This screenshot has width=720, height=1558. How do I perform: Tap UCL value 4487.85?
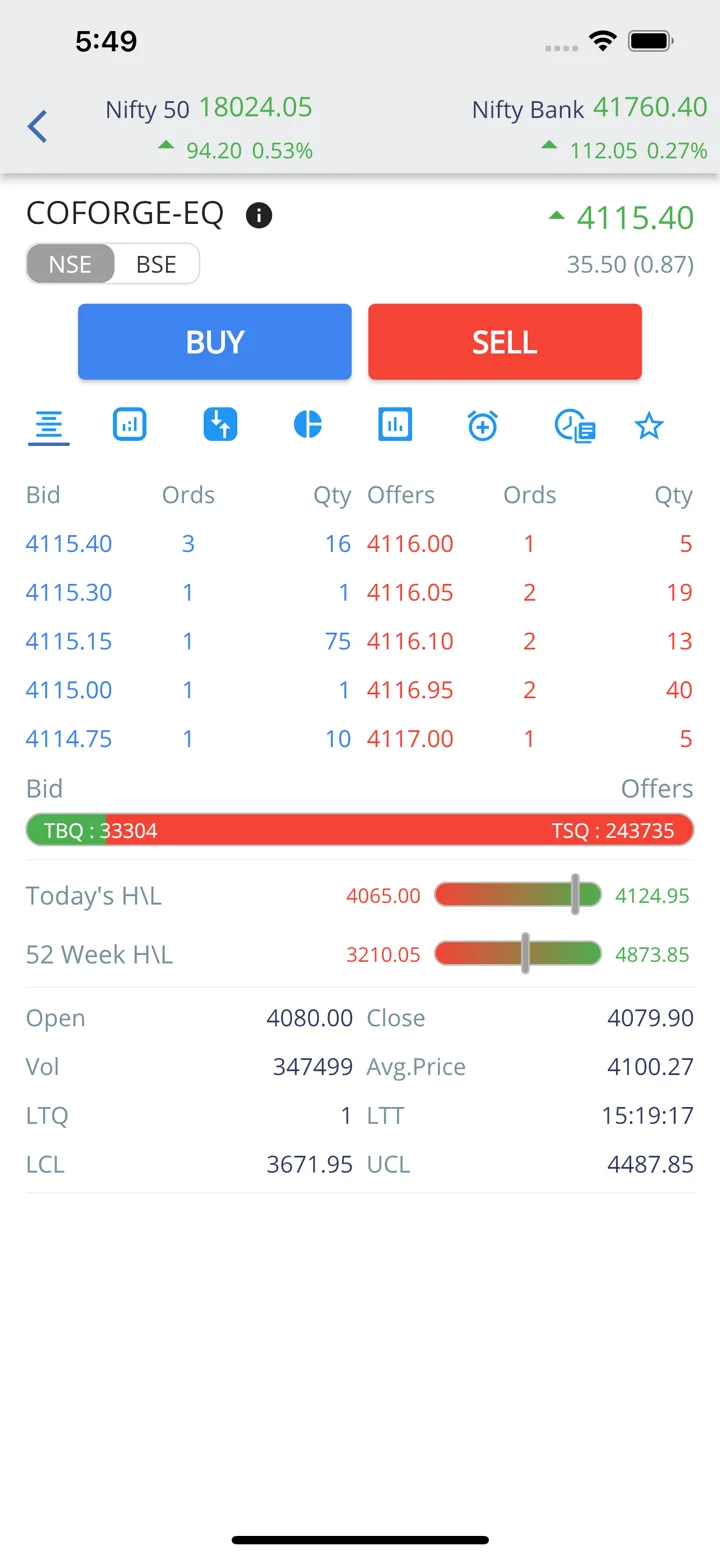point(650,1165)
